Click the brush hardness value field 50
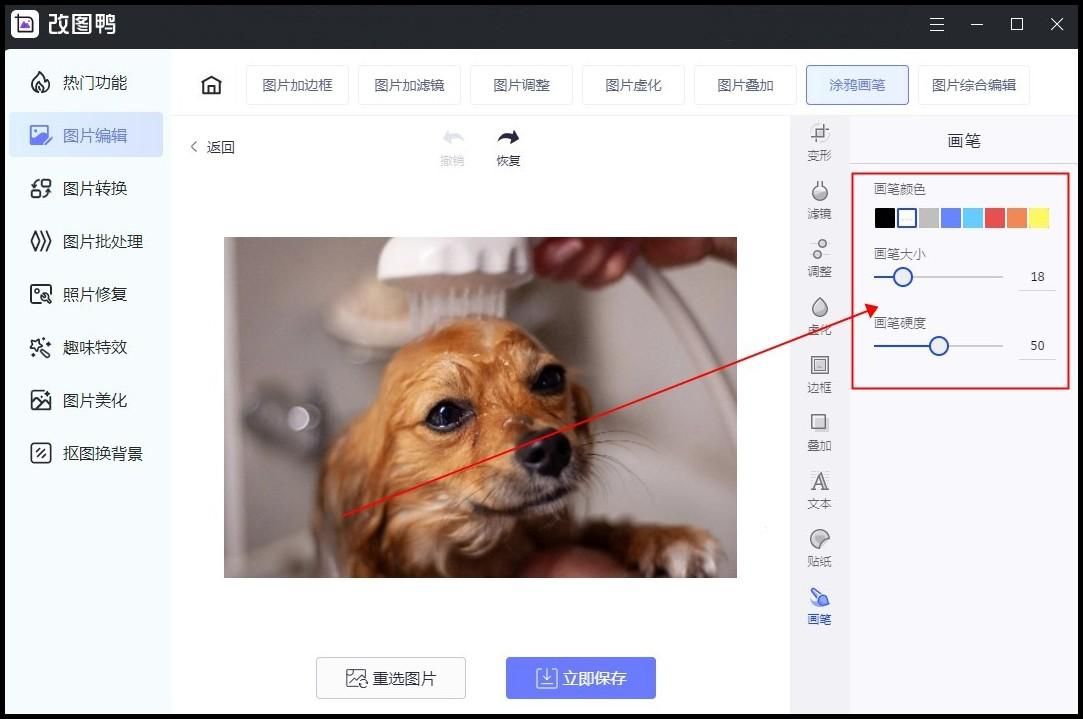This screenshot has height=719, width=1083. tap(1037, 346)
